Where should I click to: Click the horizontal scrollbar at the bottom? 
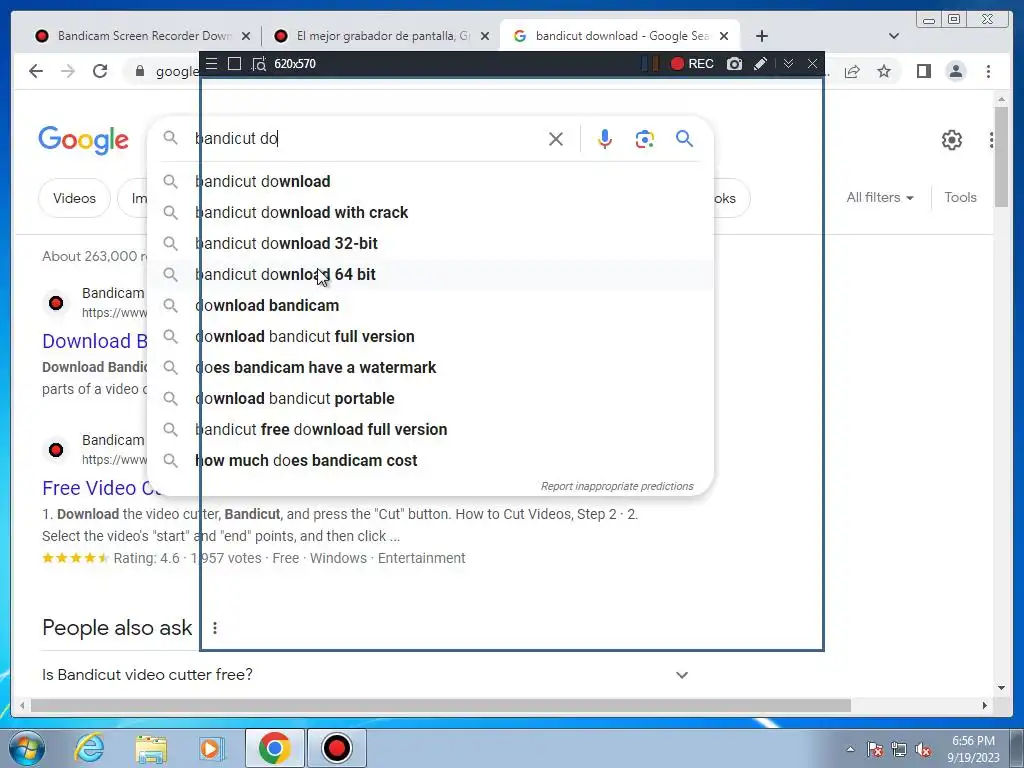pos(441,705)
